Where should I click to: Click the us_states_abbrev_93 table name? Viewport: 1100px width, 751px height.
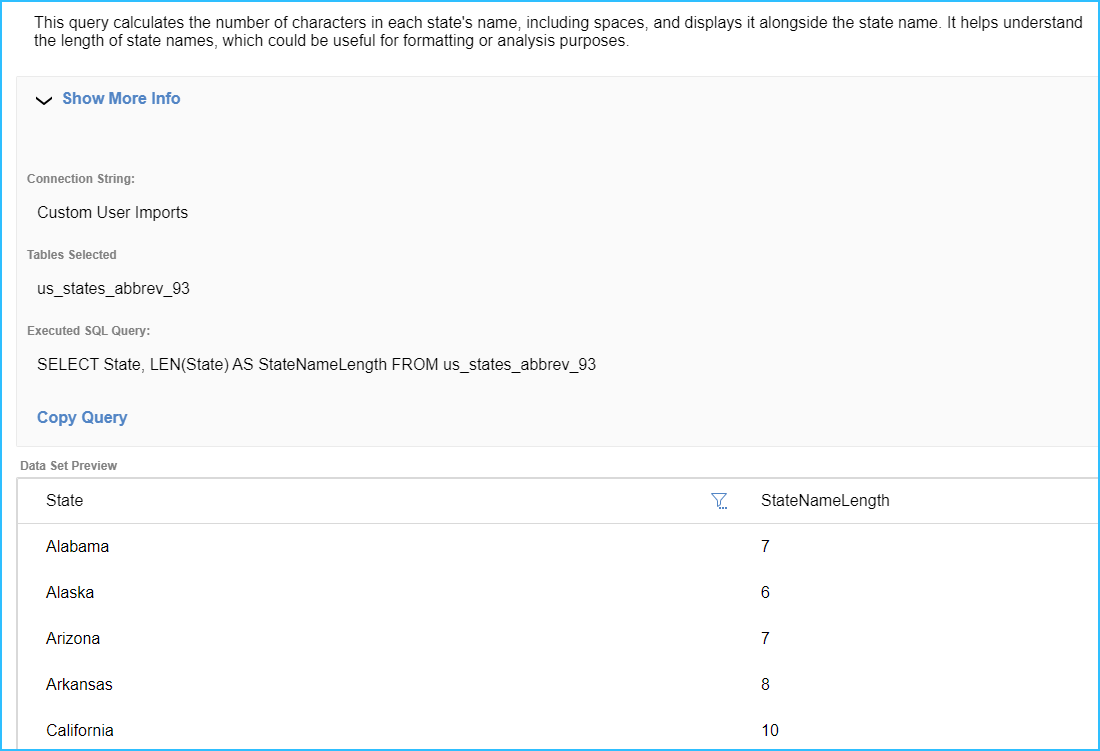click(113, 288)
